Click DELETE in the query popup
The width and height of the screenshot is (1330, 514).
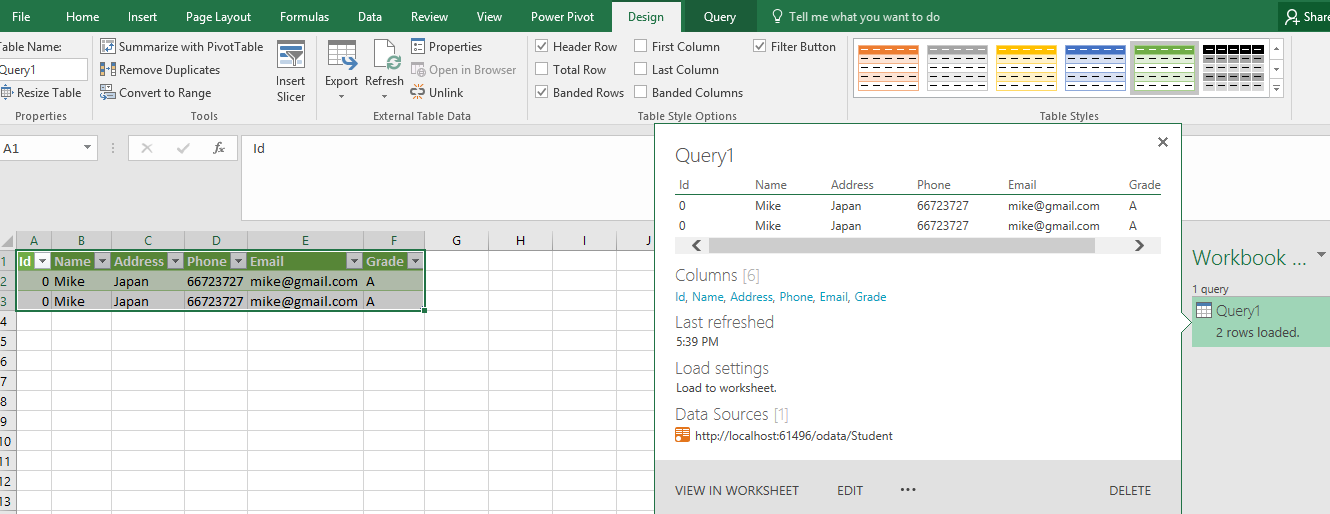[x=1130, y=490]
